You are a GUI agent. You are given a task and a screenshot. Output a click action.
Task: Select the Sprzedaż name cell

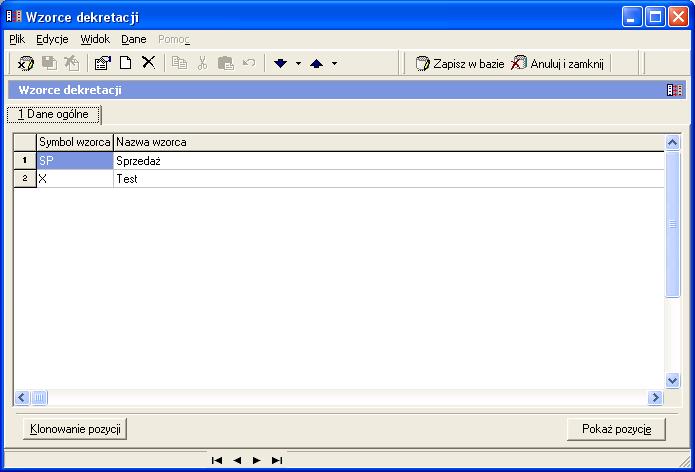389,161
